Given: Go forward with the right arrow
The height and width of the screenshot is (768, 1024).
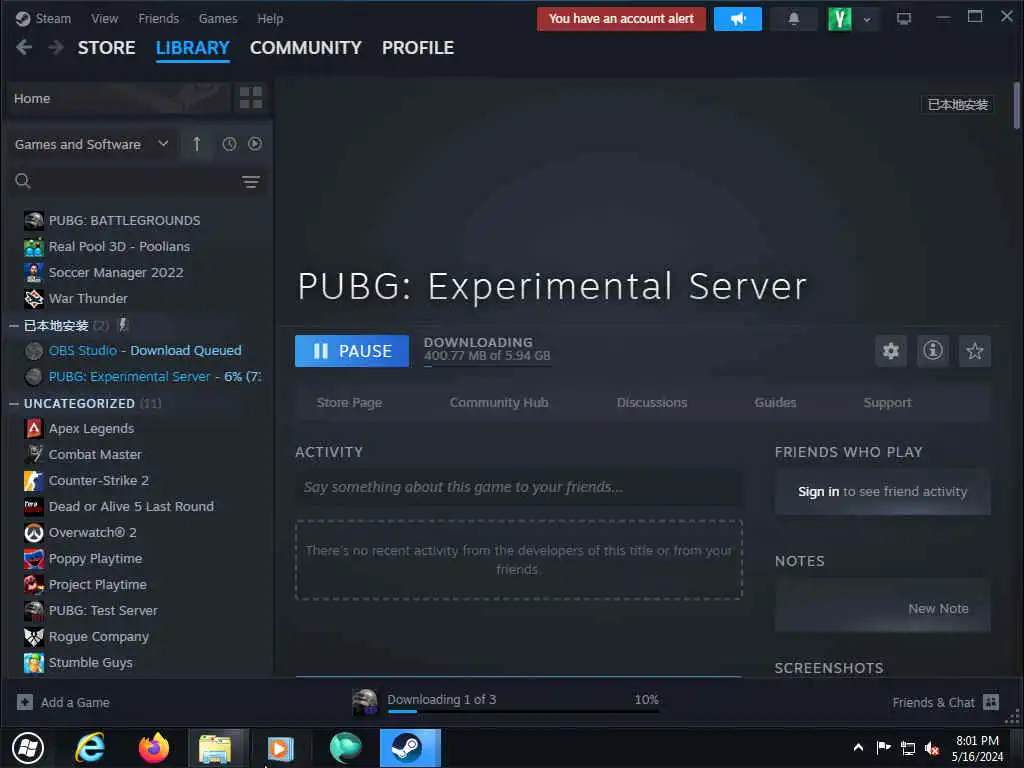Looking at the screenshot, I should click(x=56, y=47).
